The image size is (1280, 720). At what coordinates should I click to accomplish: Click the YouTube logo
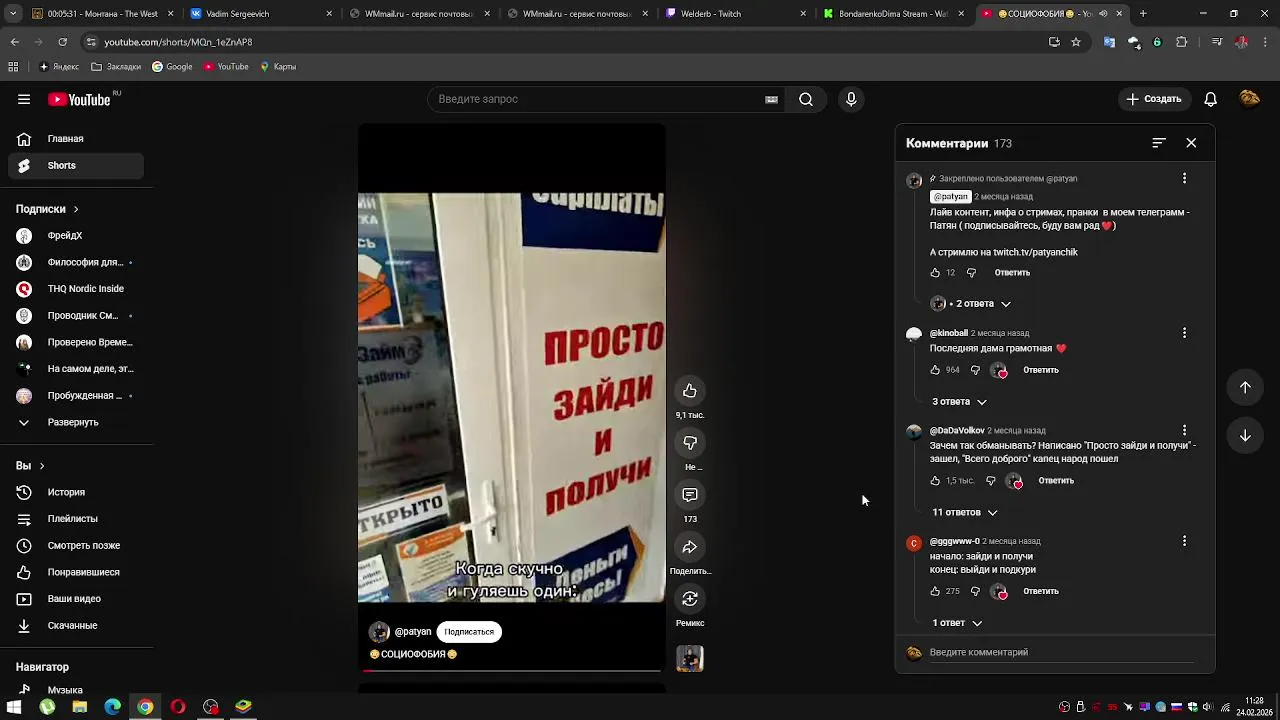tap(79, 99)
